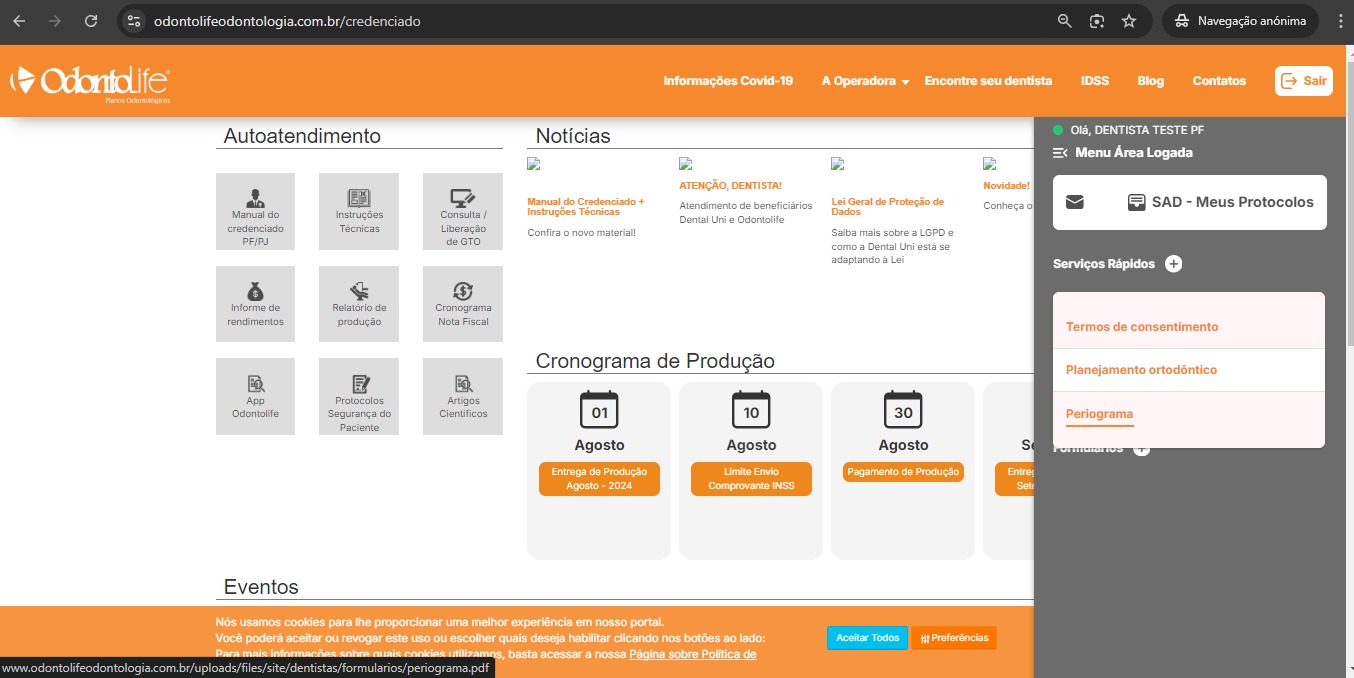Click the Lei Geral de Proteção news thumbnail
The height and width of the screenshot is (678, 1354).
pos(838,164)
